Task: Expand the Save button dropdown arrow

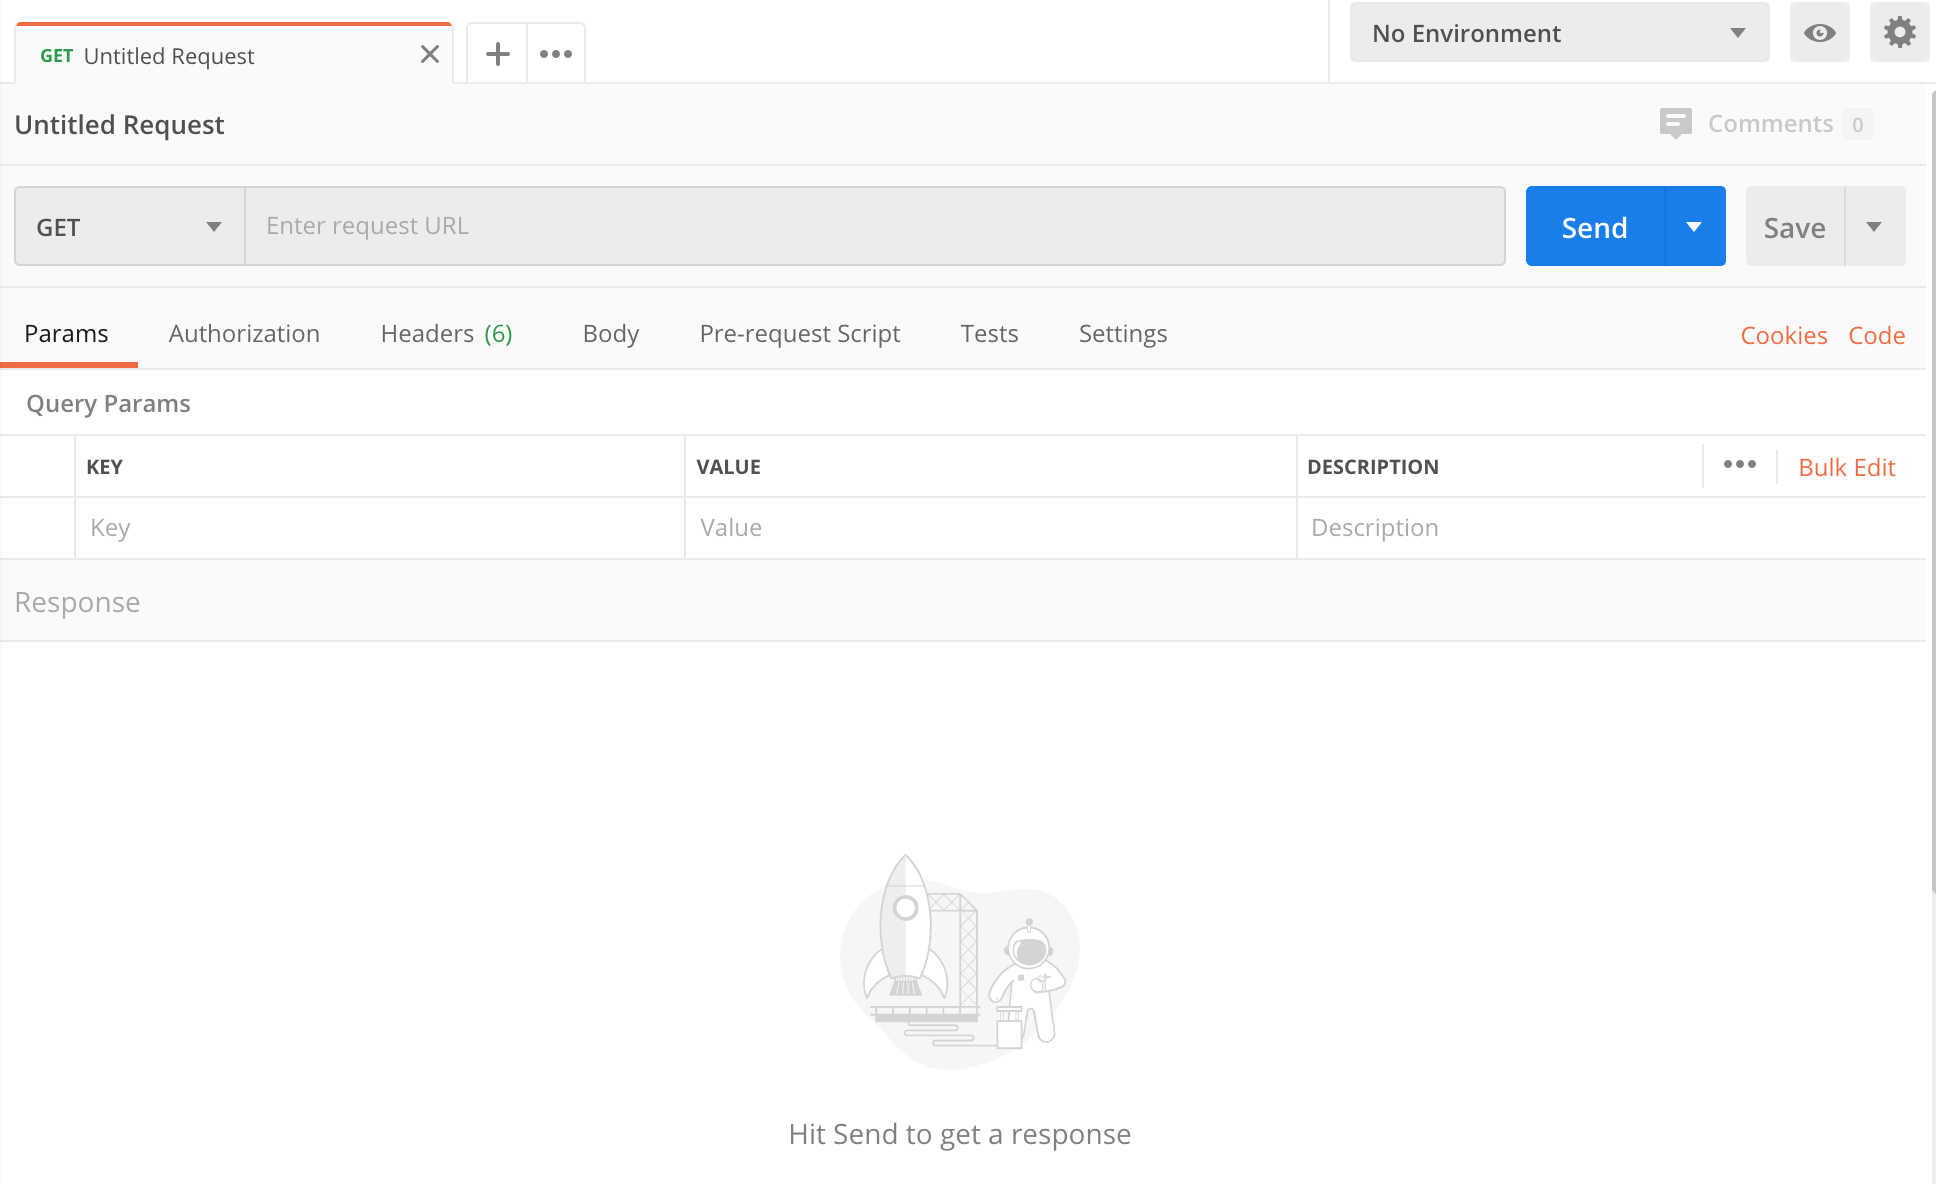Action: pos(1875,227)
